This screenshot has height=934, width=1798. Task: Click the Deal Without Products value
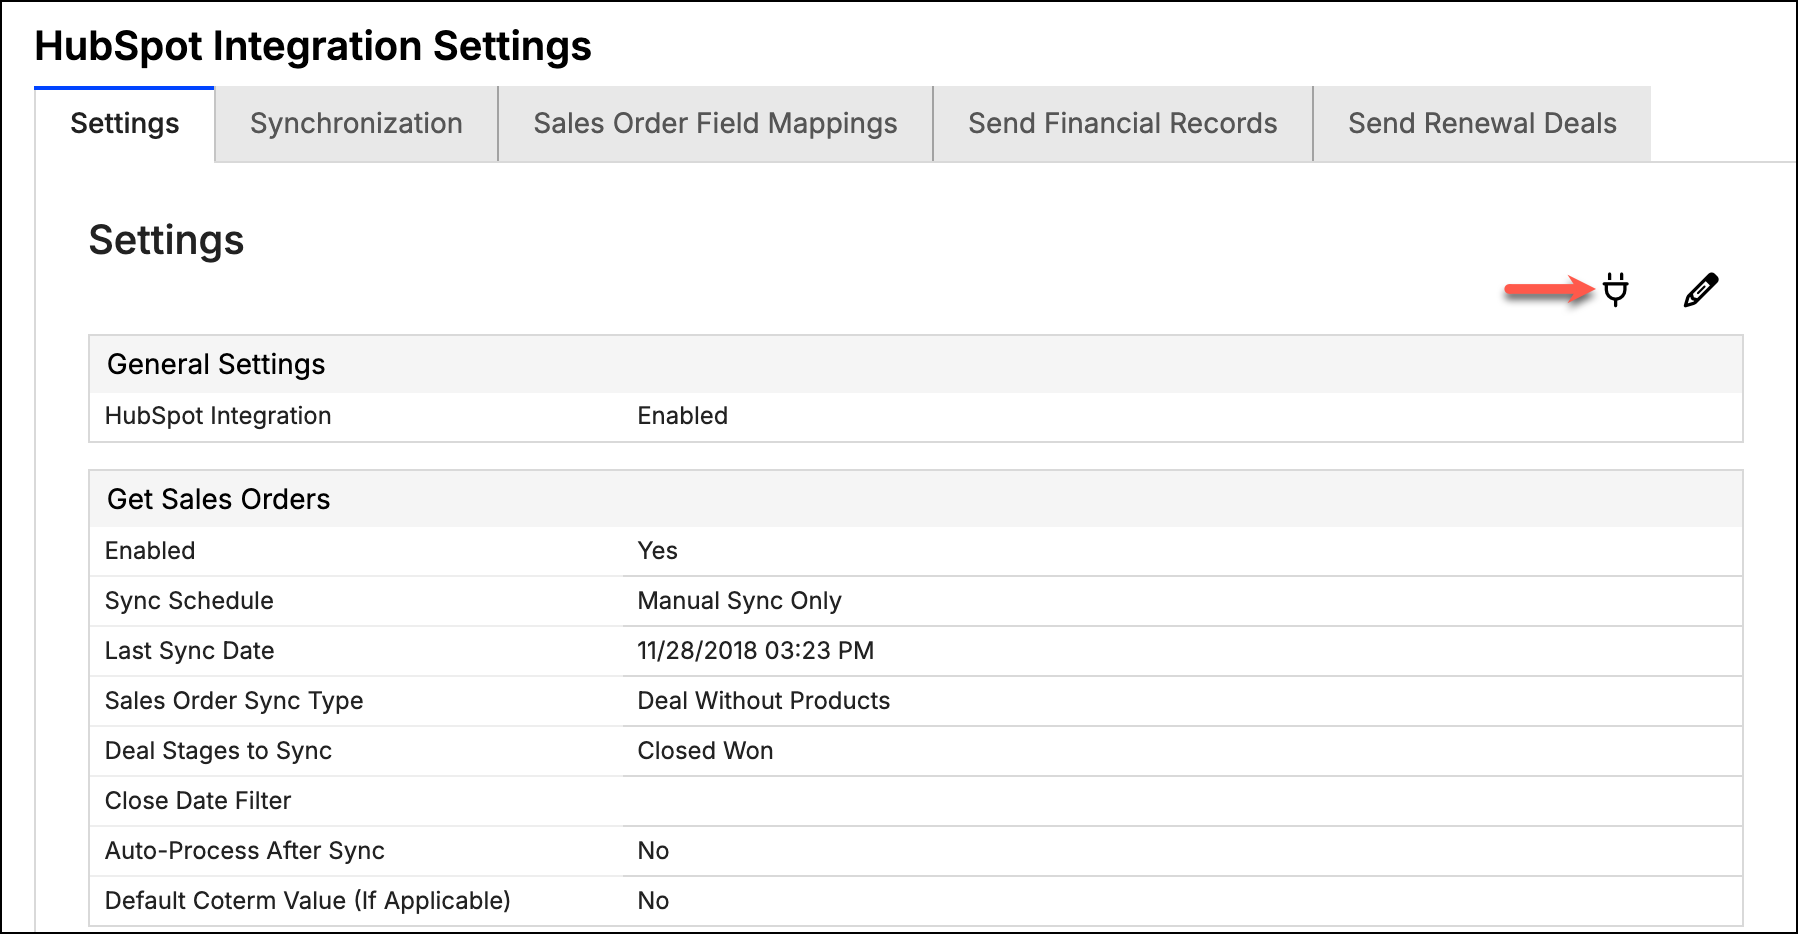(x=763, y=701)
